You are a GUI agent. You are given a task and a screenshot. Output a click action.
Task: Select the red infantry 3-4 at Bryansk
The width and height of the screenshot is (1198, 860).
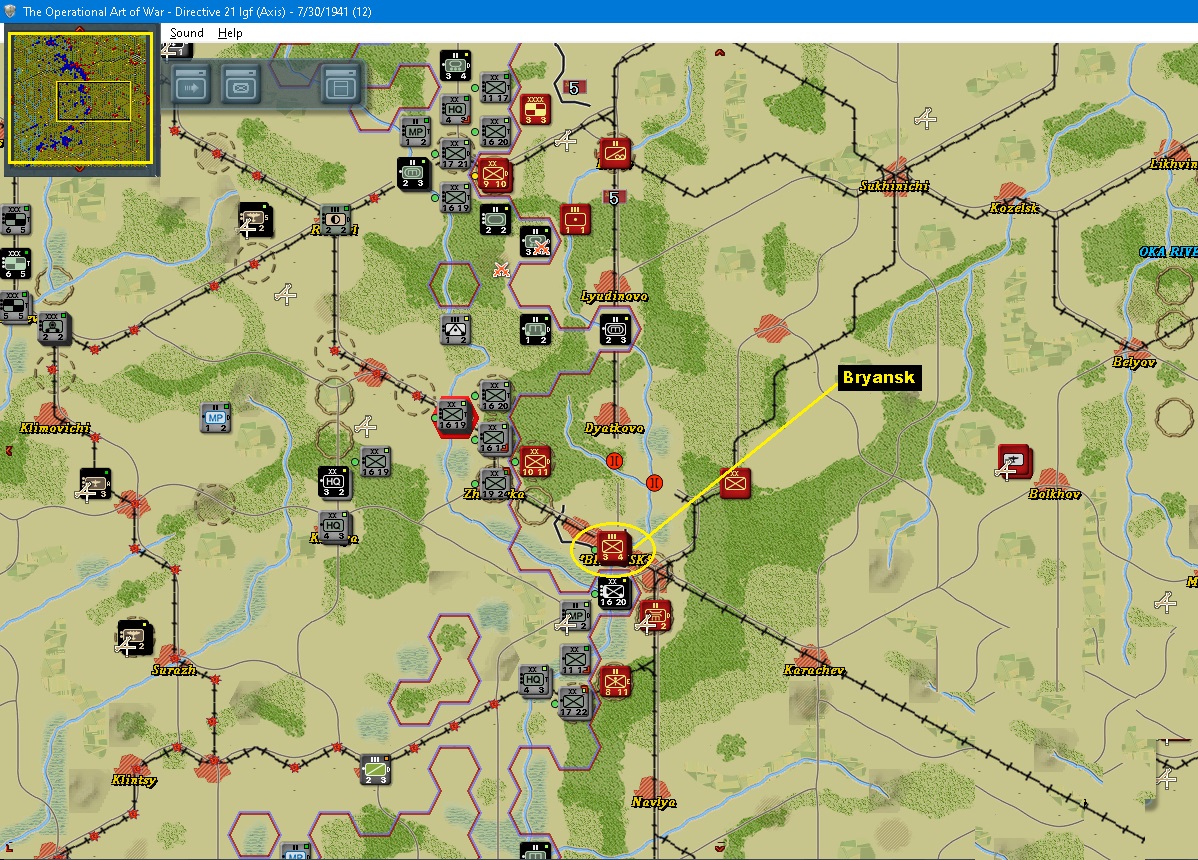[613, 548]
